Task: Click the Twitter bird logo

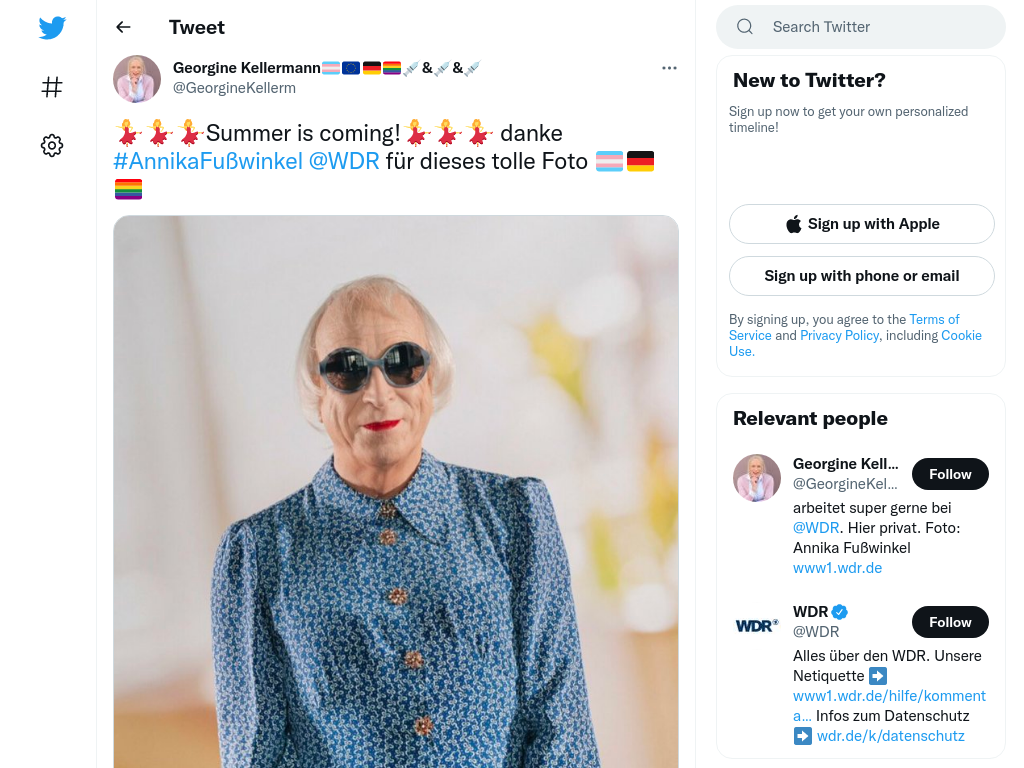Action: click(x=52, y=28)
